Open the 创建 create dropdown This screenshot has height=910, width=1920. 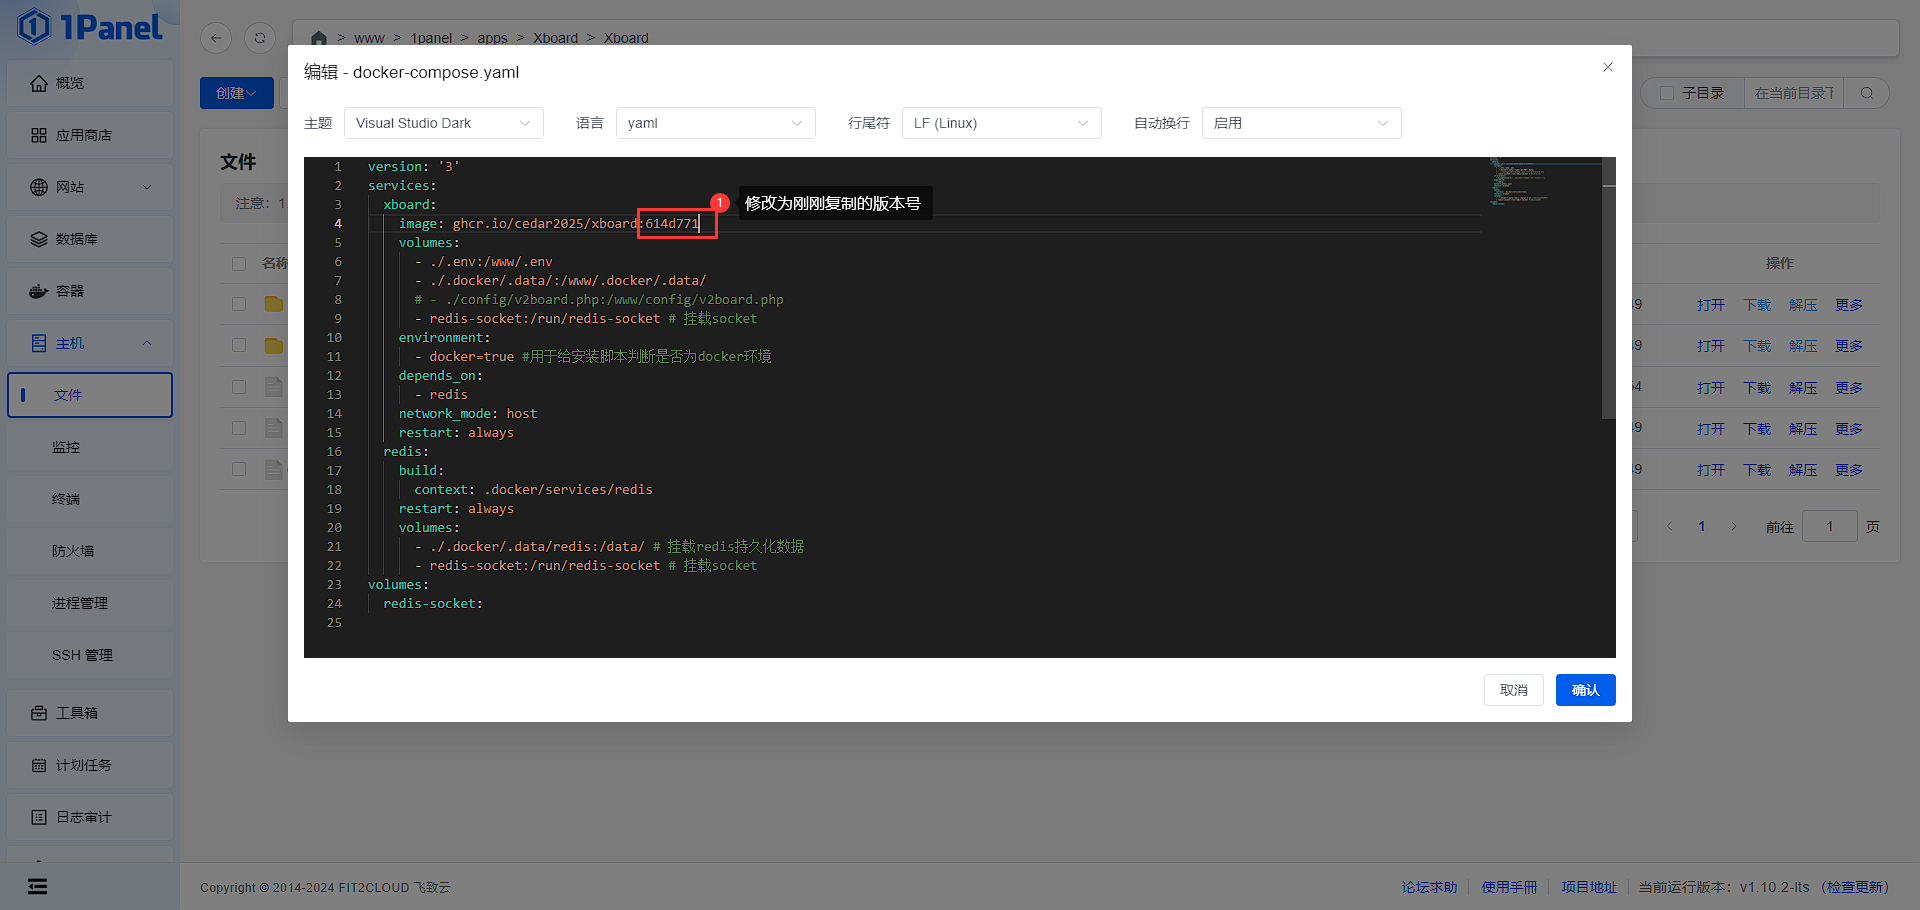(x=236, y=93)
